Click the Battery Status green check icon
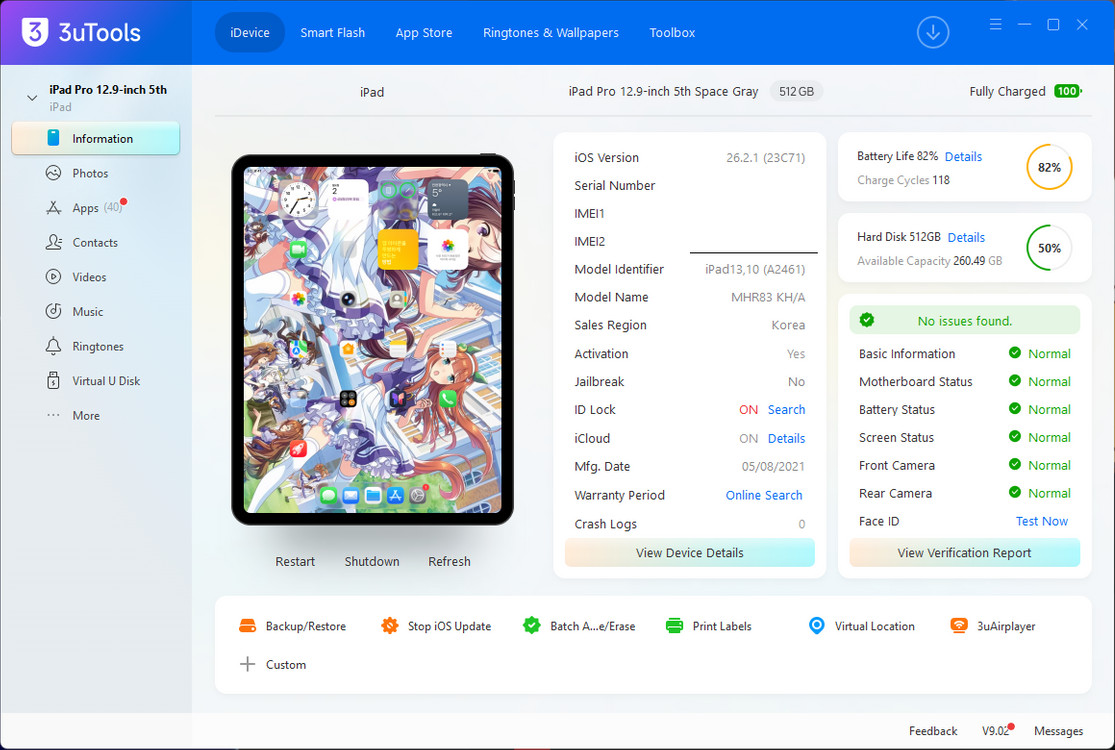Screen dimensions: 1115x750 pos(1015,409)
